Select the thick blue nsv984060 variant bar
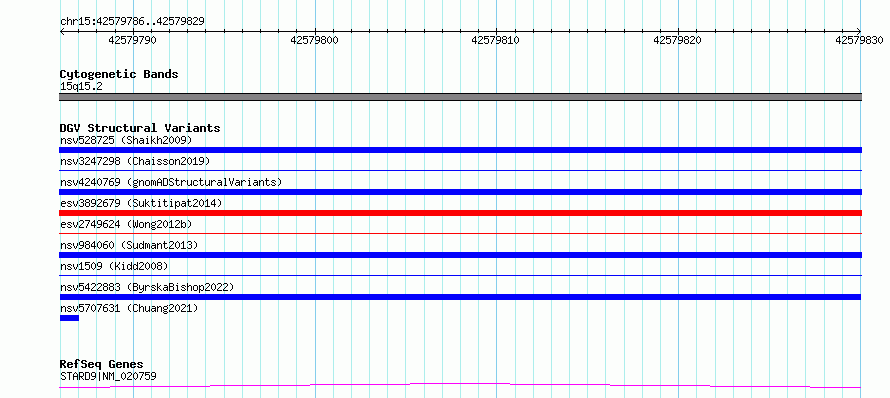Image resolution: width=890 pixels, height=398 pixels. point(460,255)
